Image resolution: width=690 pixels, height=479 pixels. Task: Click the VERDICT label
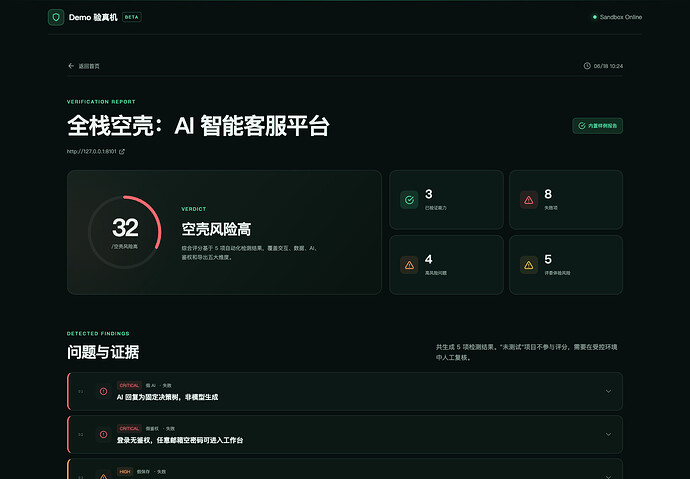[194, 209]
